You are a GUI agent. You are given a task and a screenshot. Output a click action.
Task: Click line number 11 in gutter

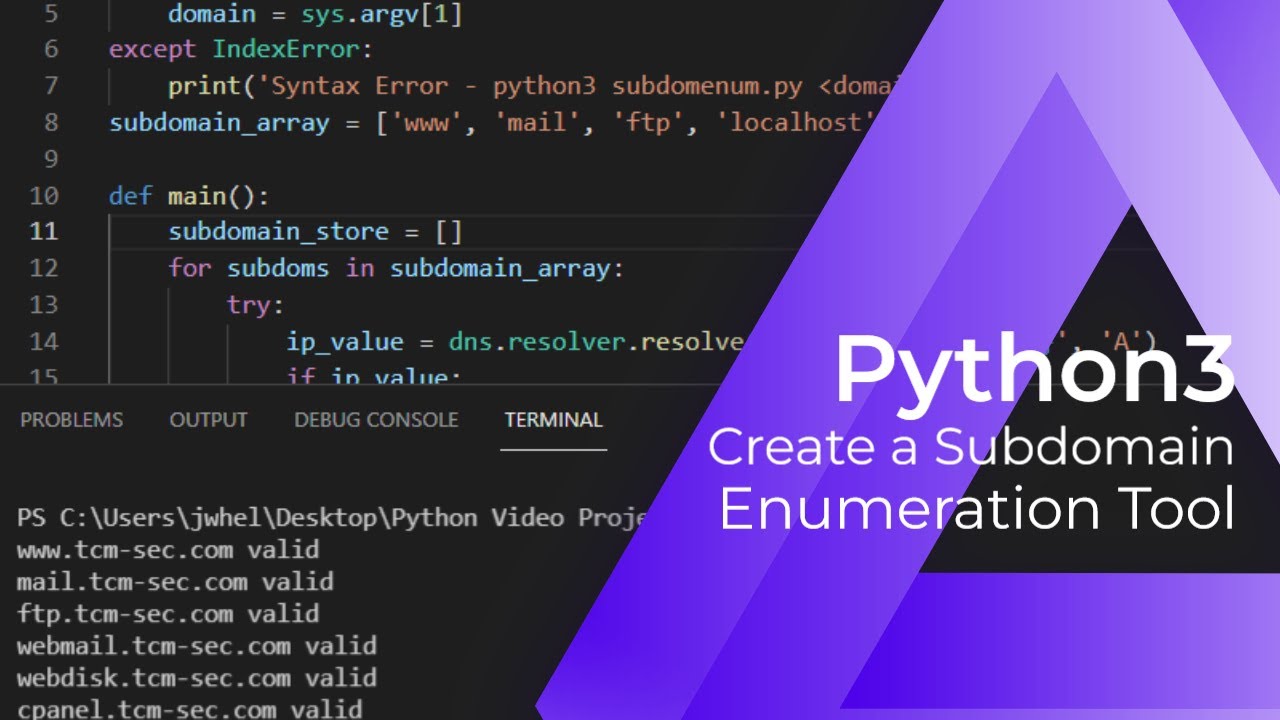44,232
